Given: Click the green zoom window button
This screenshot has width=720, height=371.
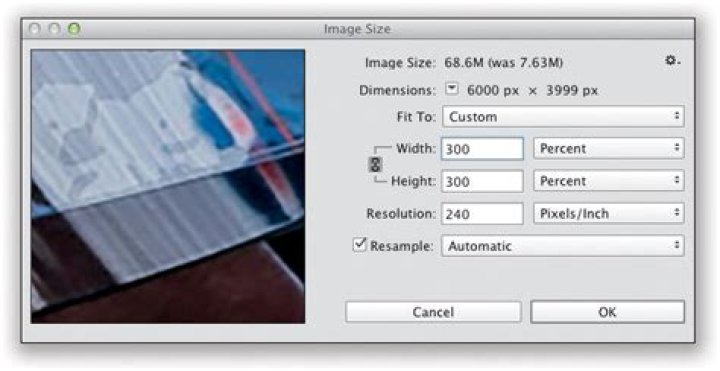Looking at the screenshot, I should point(74,29).
